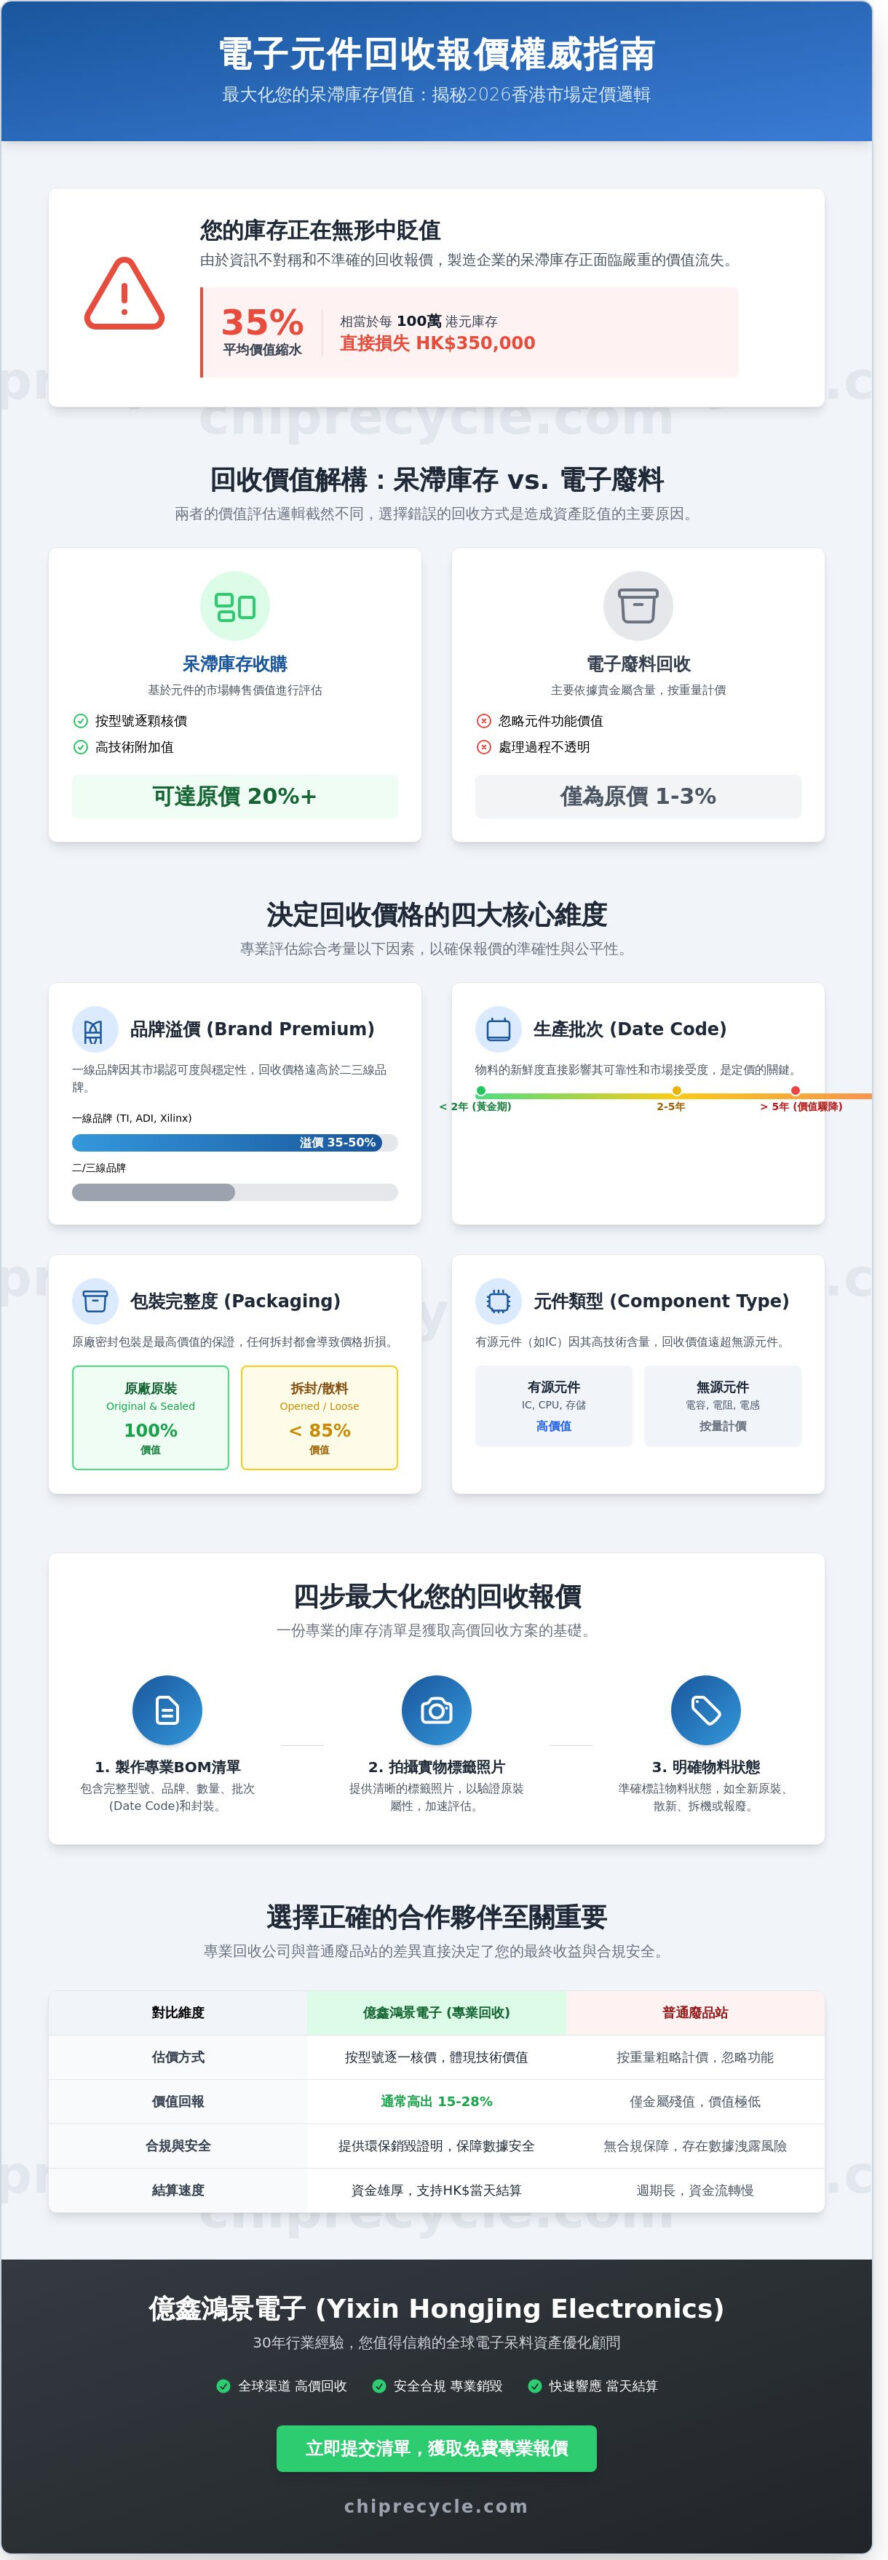Select the 拆封/散料 < 85% card
Image resolution: width=888 pixels, height=2560 pixels.
pyautogui.click(x=319, y=1418)
